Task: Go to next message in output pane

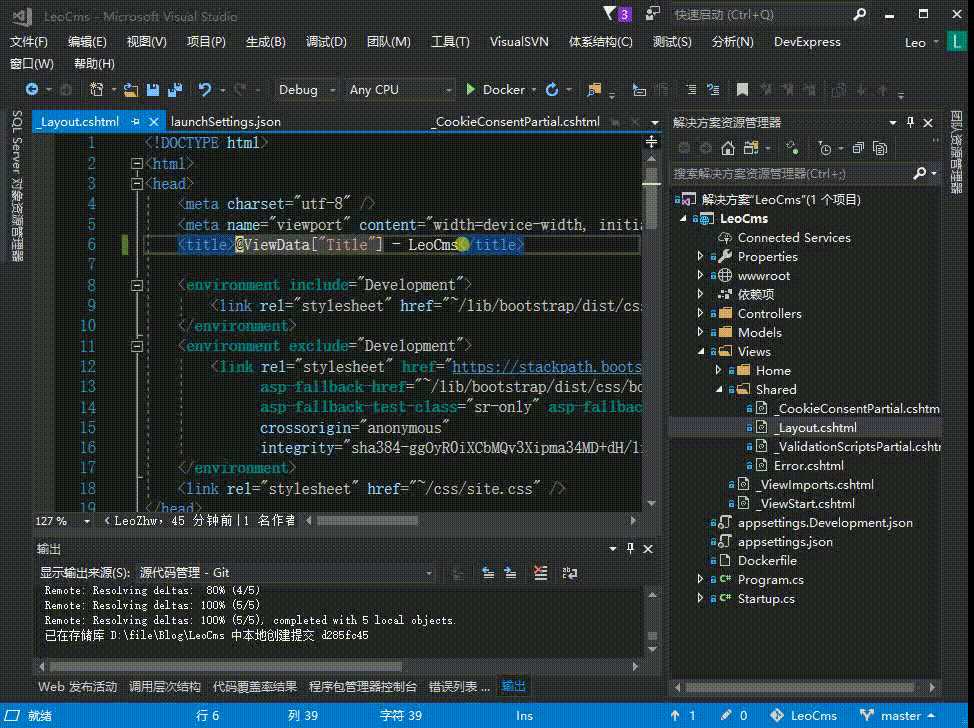Action: click(510, 573)
